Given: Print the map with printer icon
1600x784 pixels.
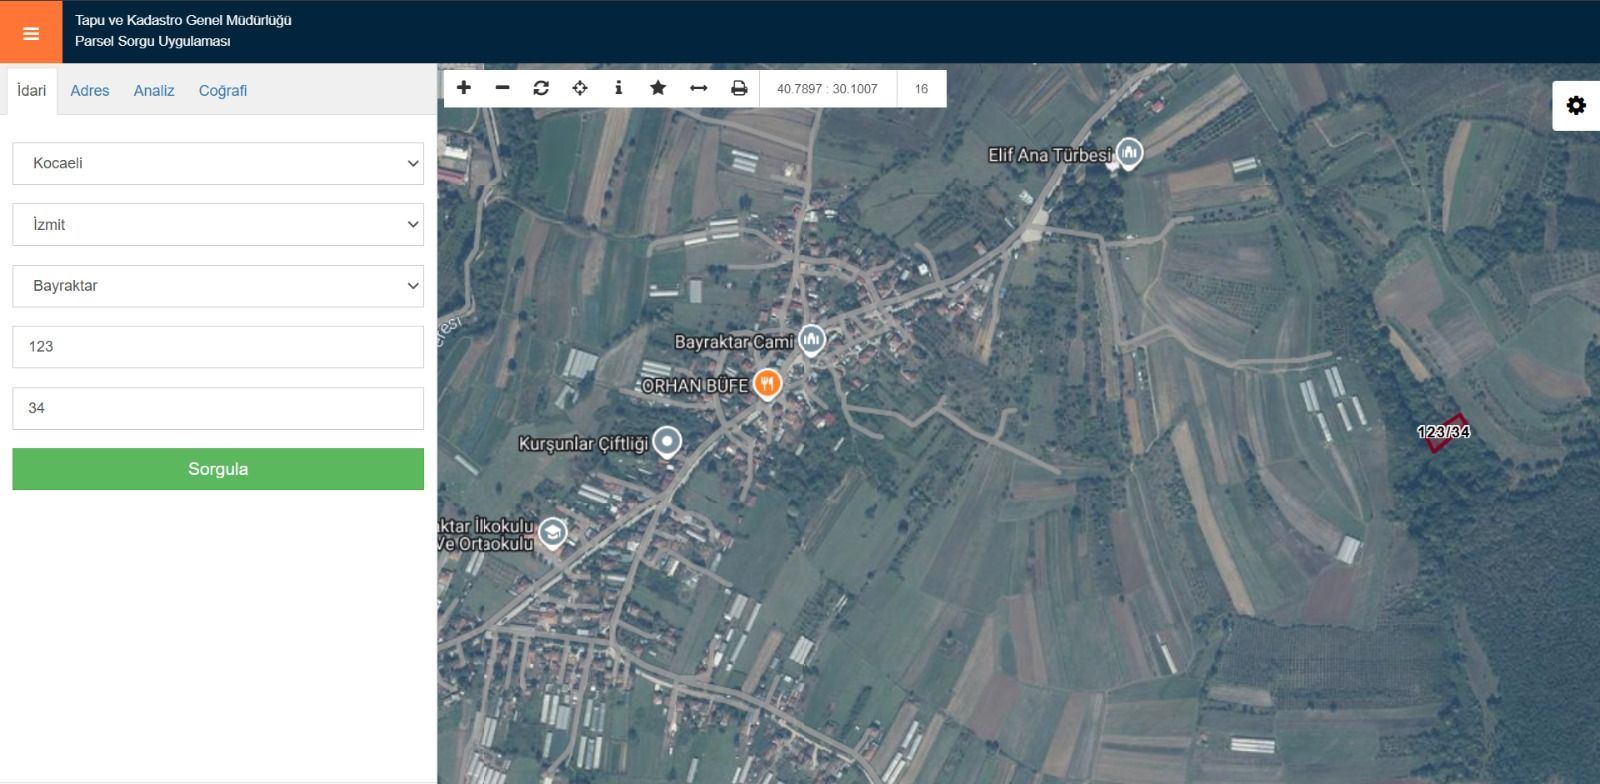Looking at the screenshot, I should tap(739, 88).
